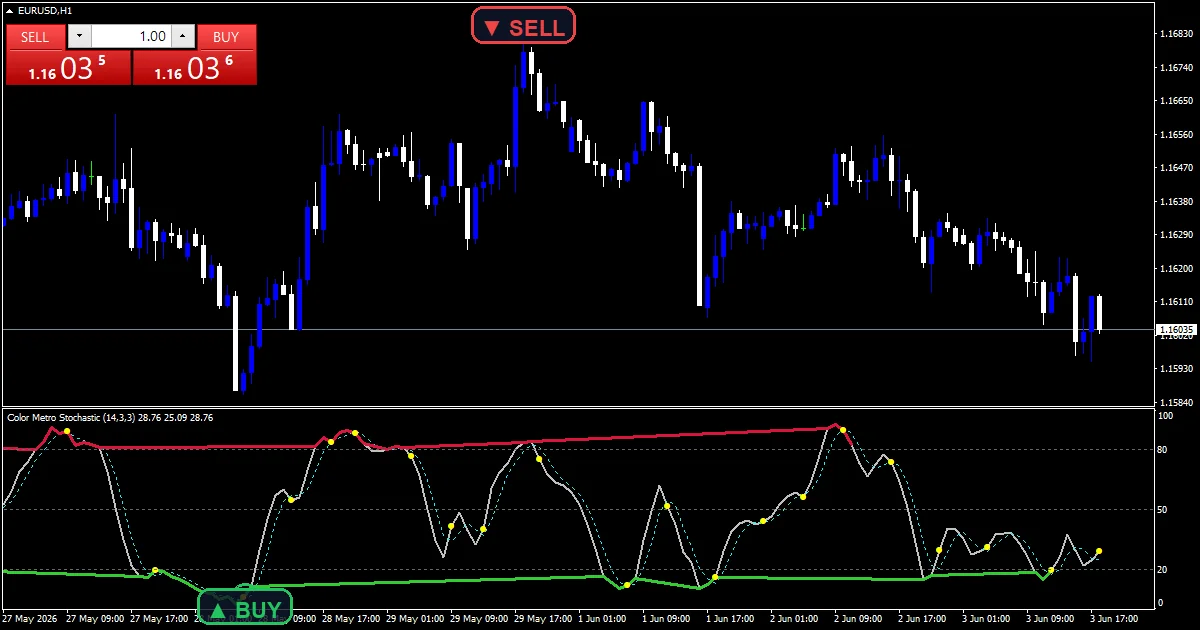Image resolution: width=1200 pixels, height=630 pixels.
Task: Collapse the one-click trading panel triangle
Action: pyautogui.click(x=9, y=10)
